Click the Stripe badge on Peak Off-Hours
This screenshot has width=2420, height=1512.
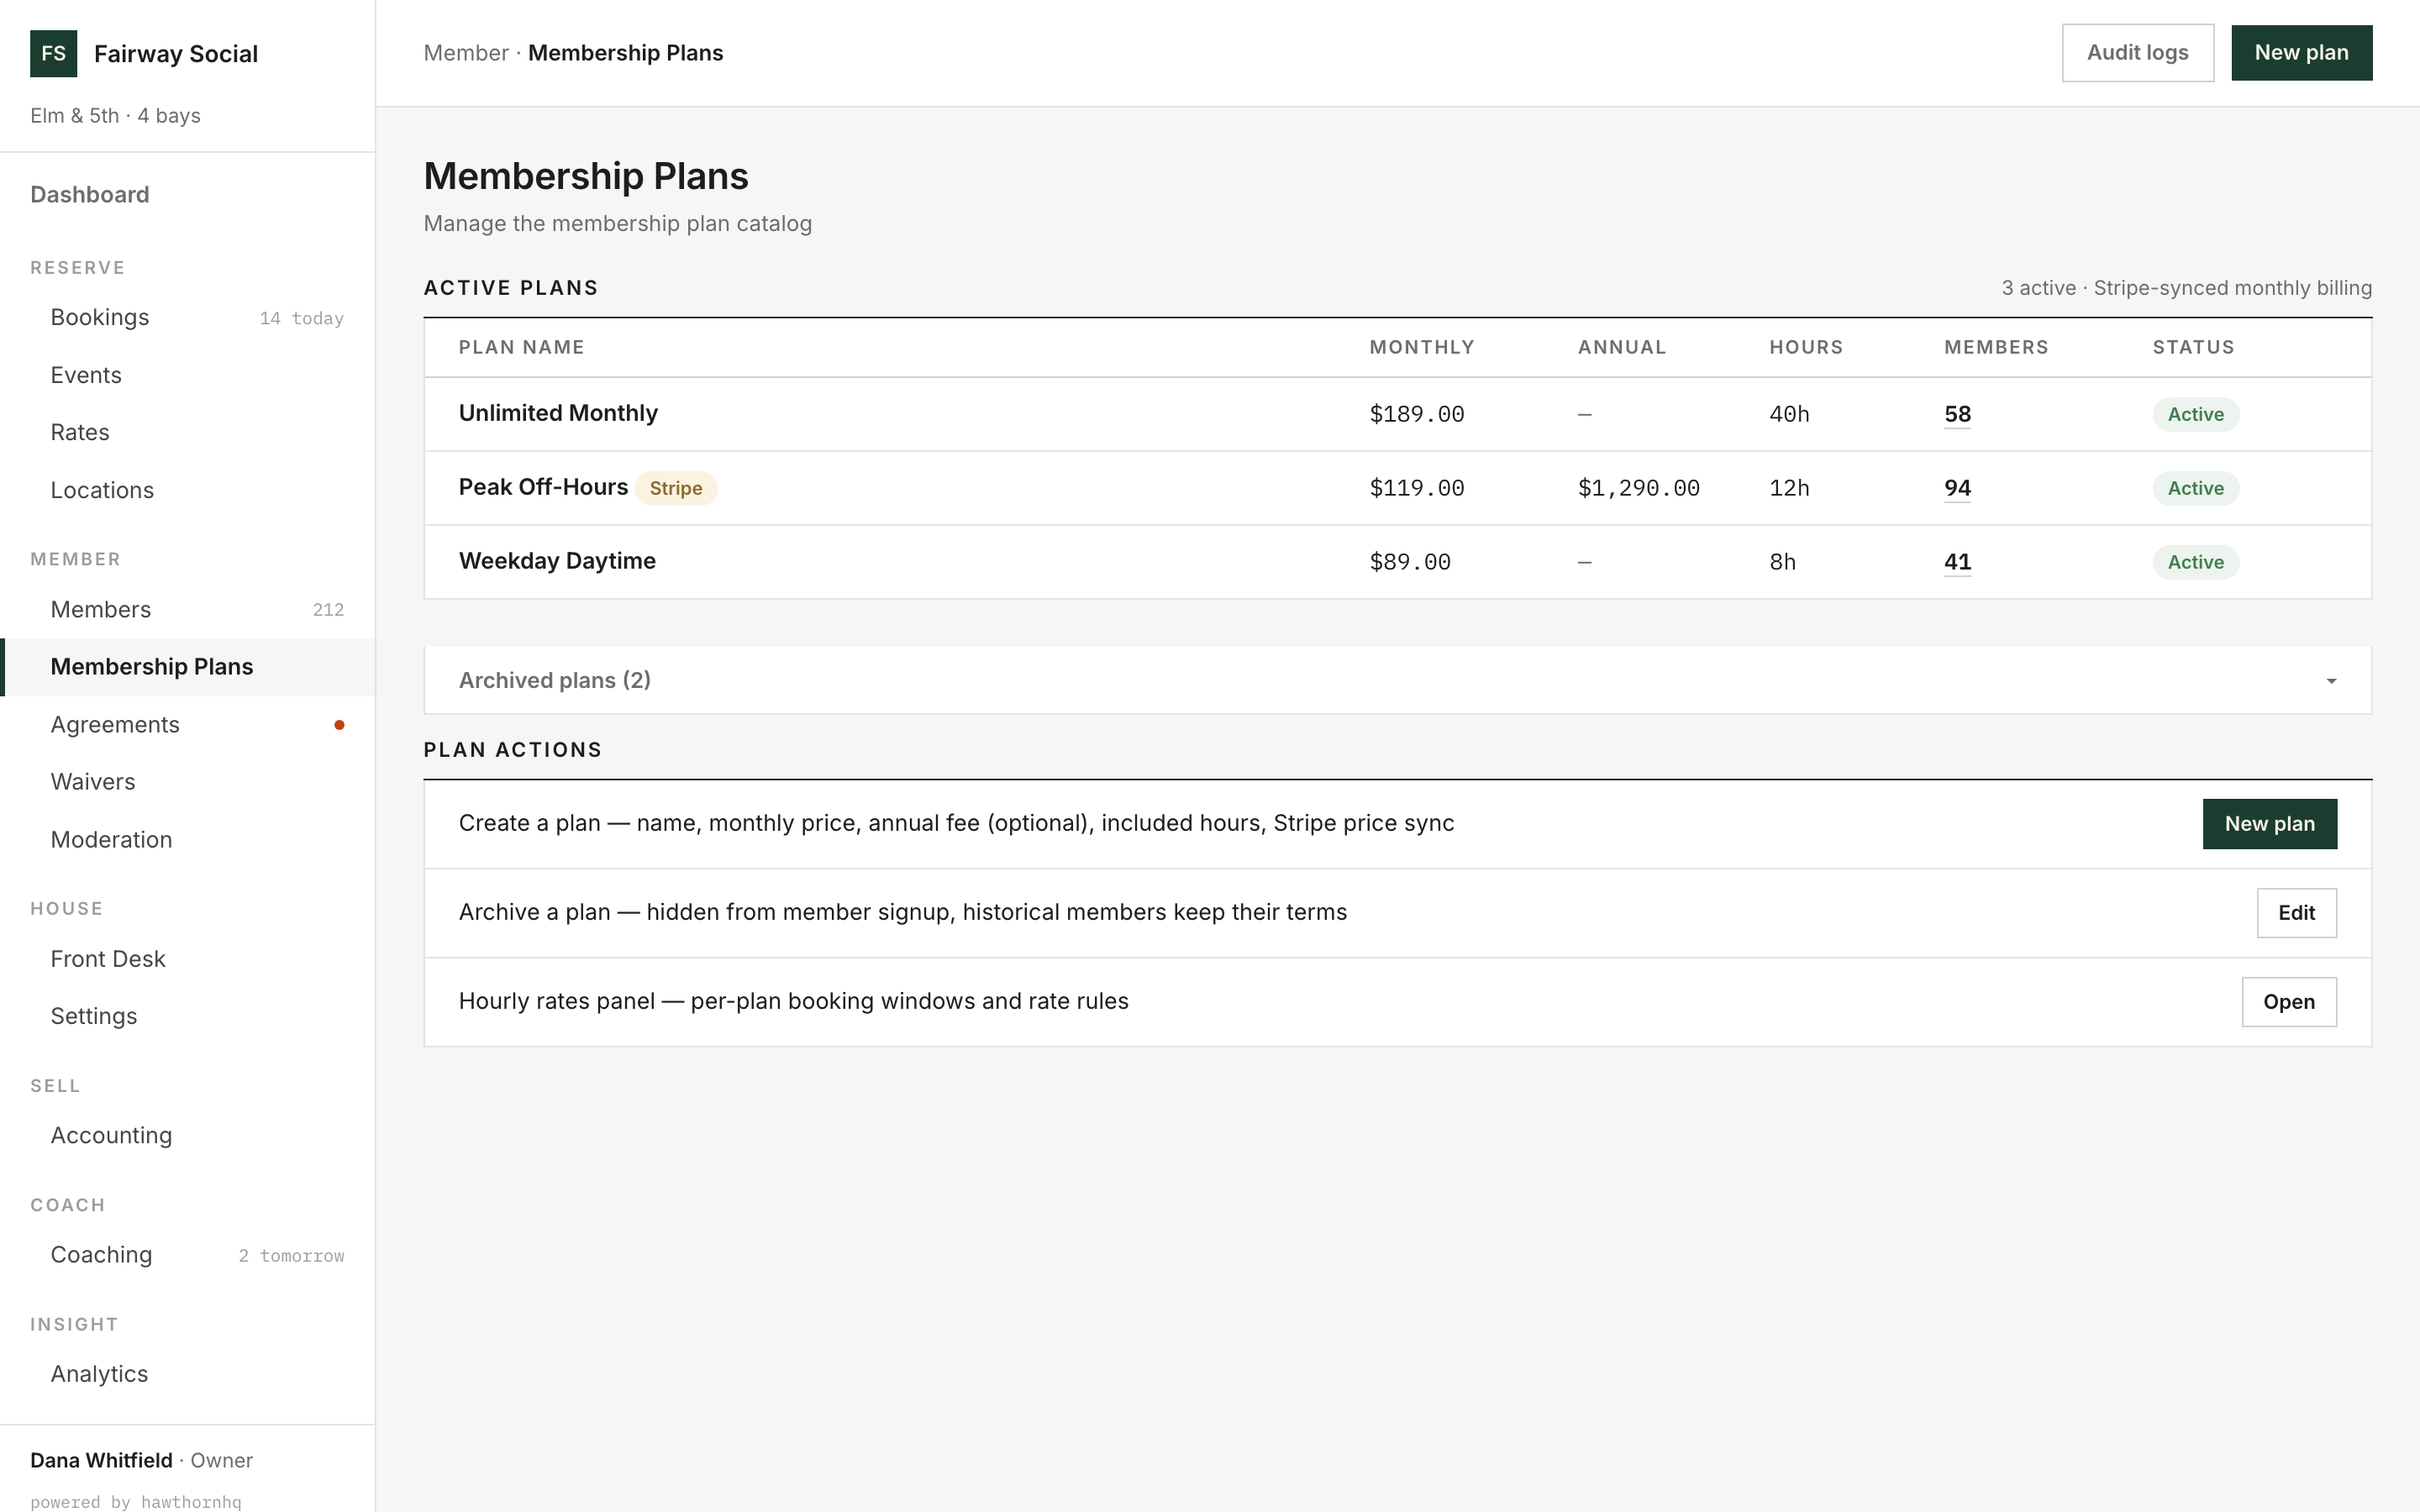[676, 488]
